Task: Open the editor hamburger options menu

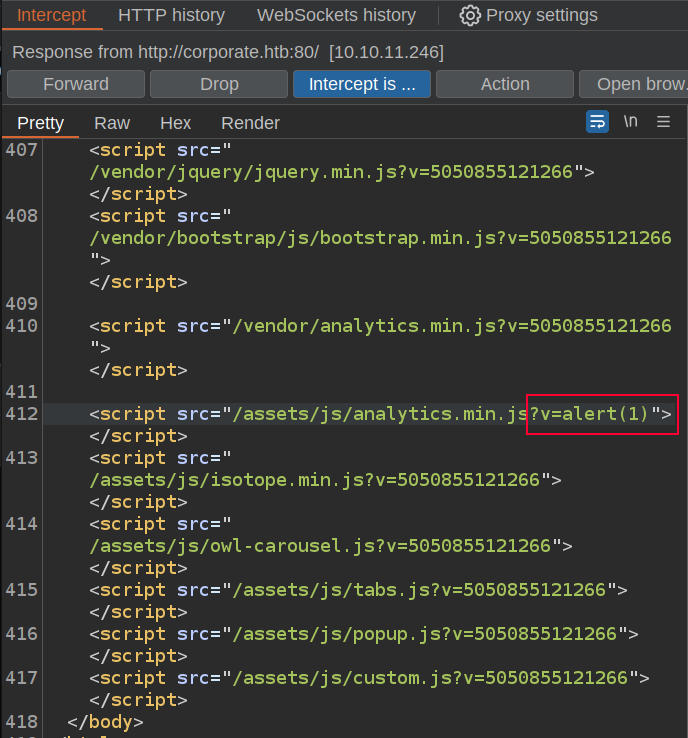Action: (x=663, y=122)
